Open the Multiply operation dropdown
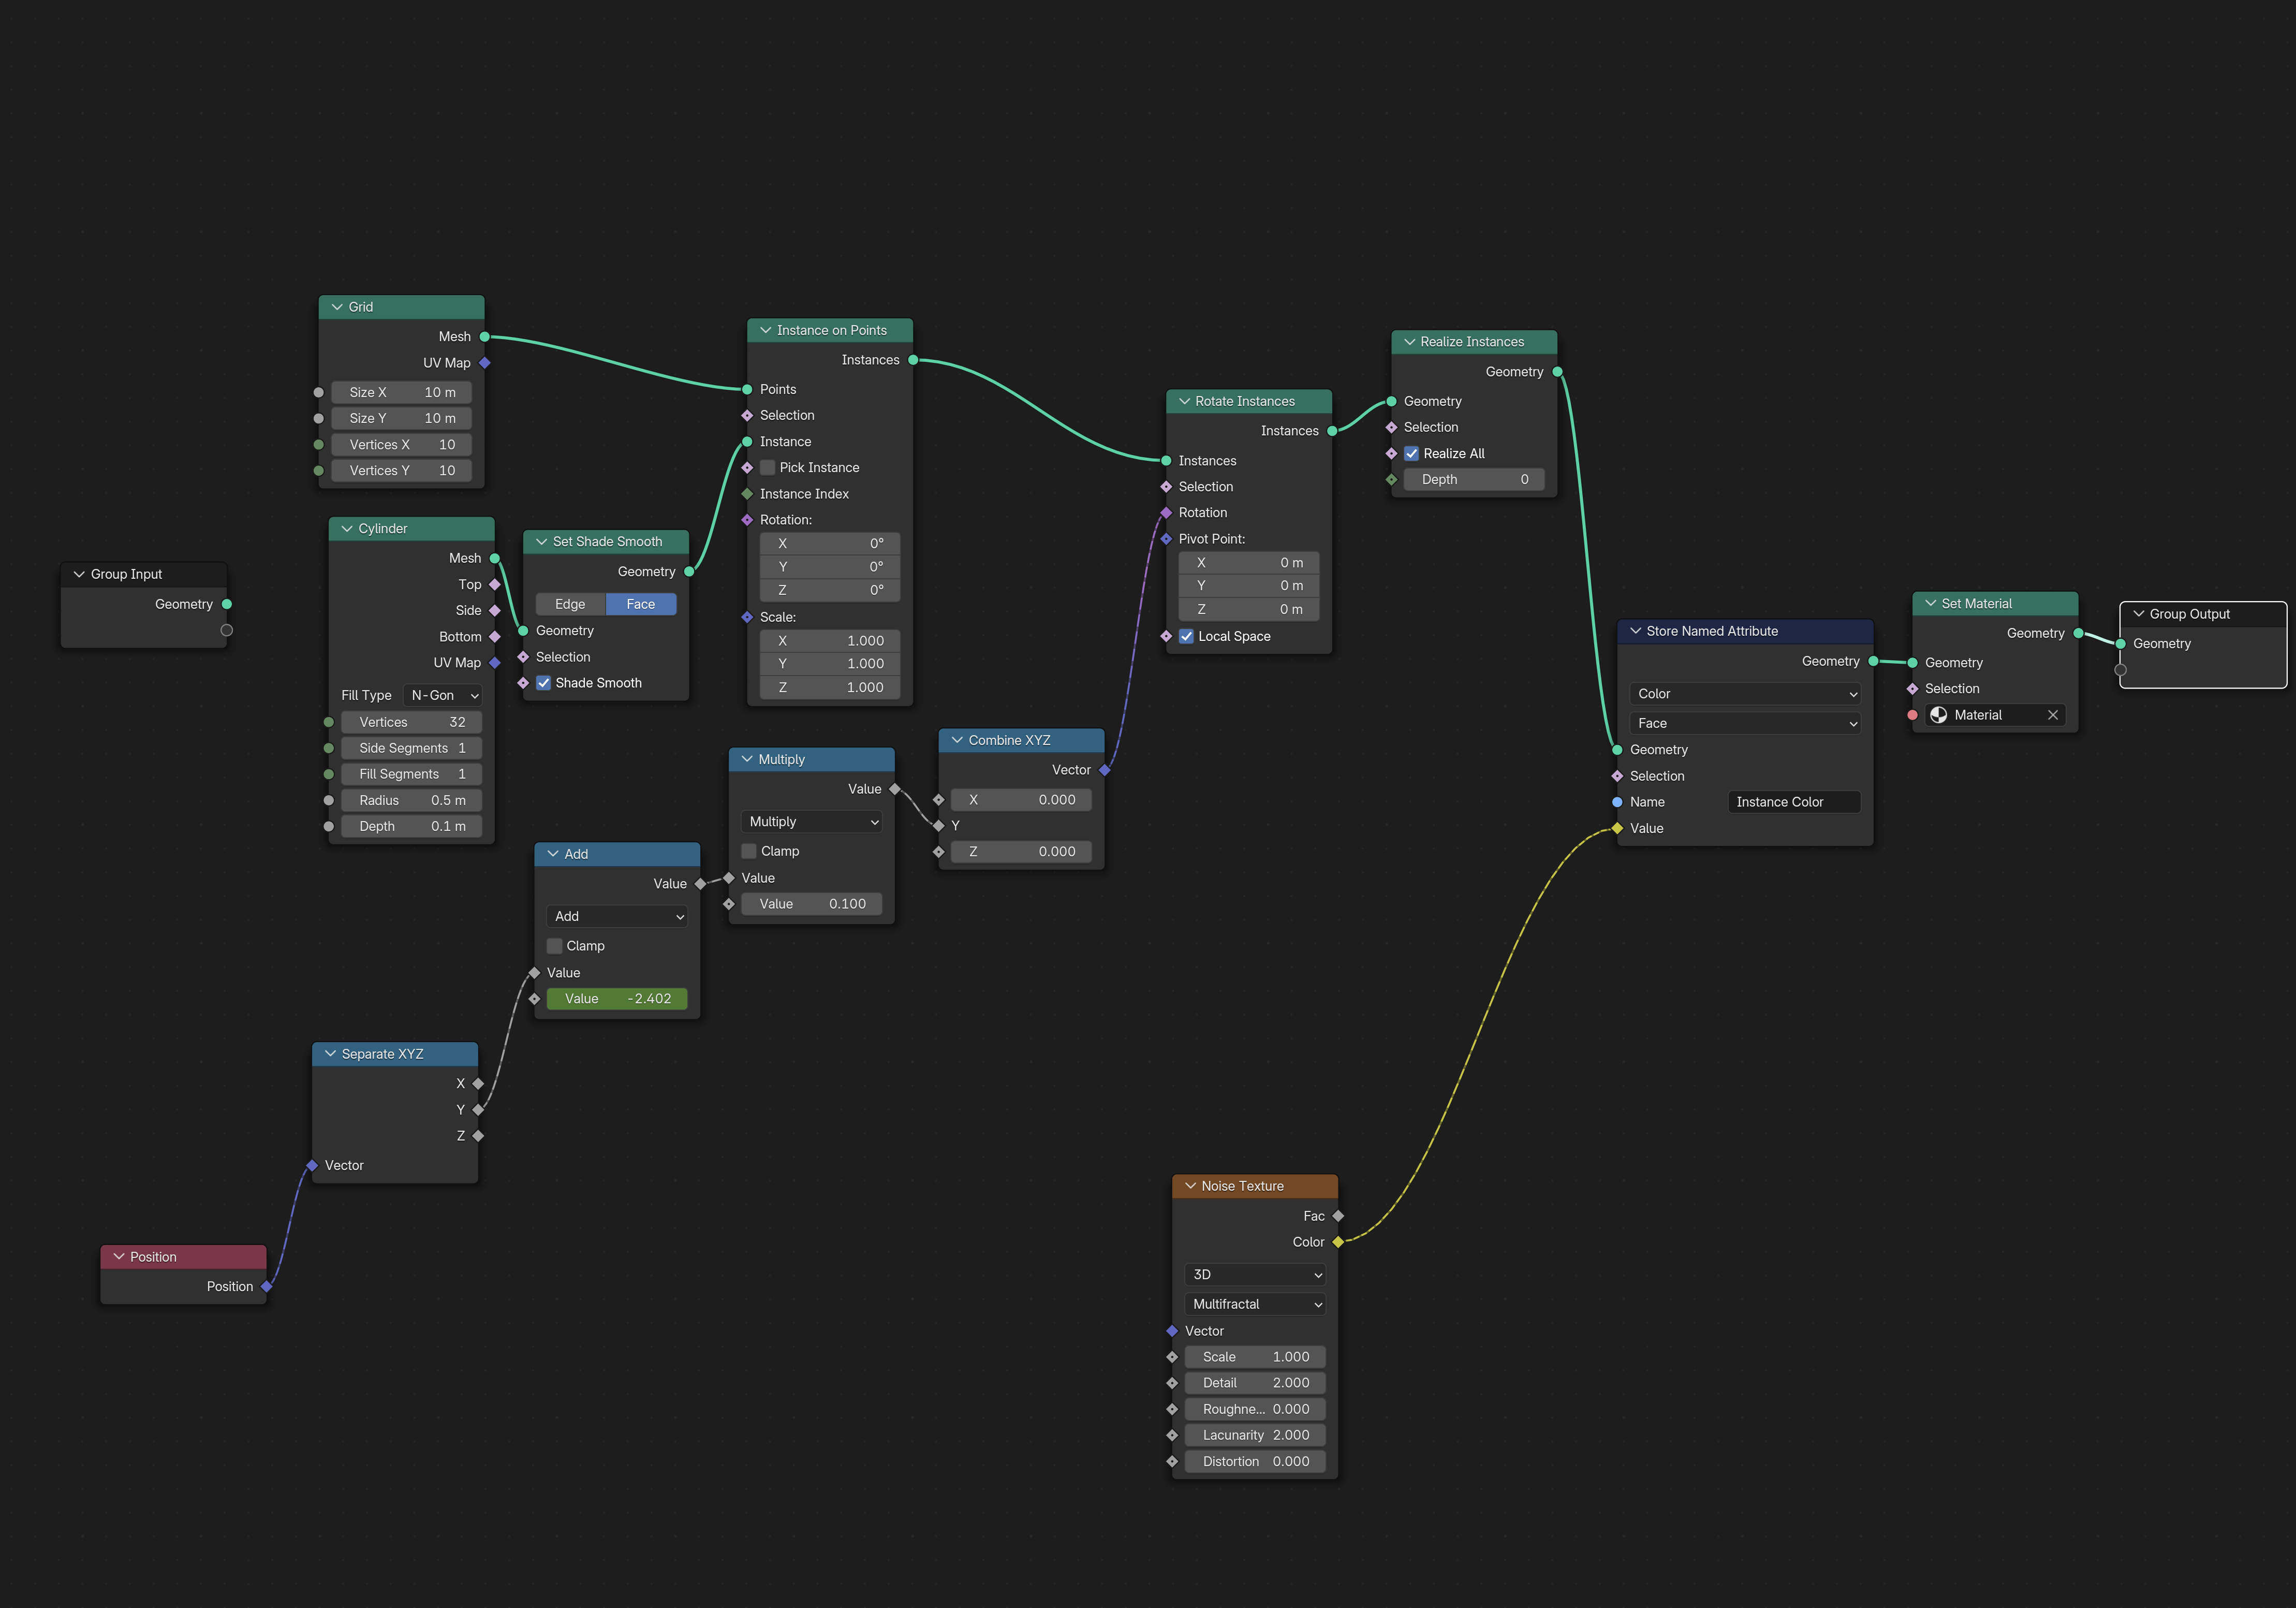 click(812, 822)
